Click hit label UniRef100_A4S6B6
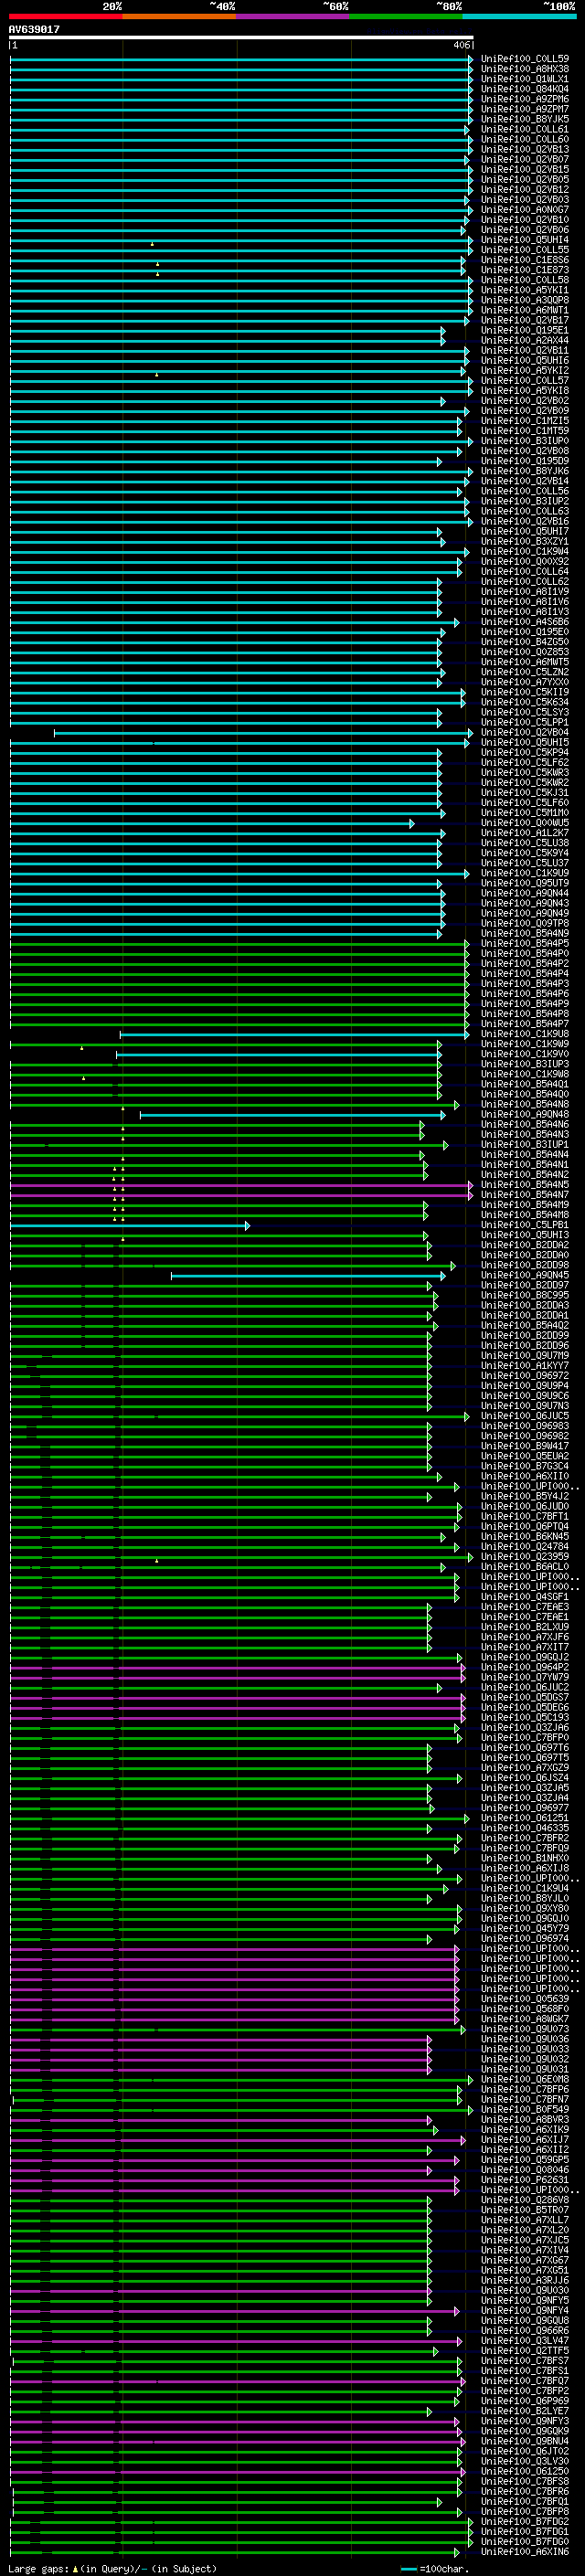Image resolution: width=585 pixels, height=2576 pixels. 525,622
